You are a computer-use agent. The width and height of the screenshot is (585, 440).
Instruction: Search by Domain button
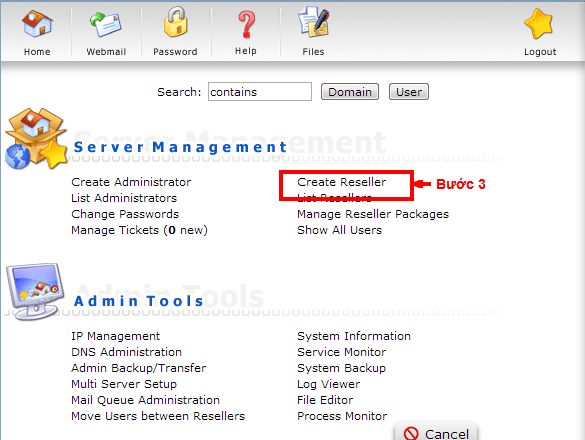tap(350, 92)
